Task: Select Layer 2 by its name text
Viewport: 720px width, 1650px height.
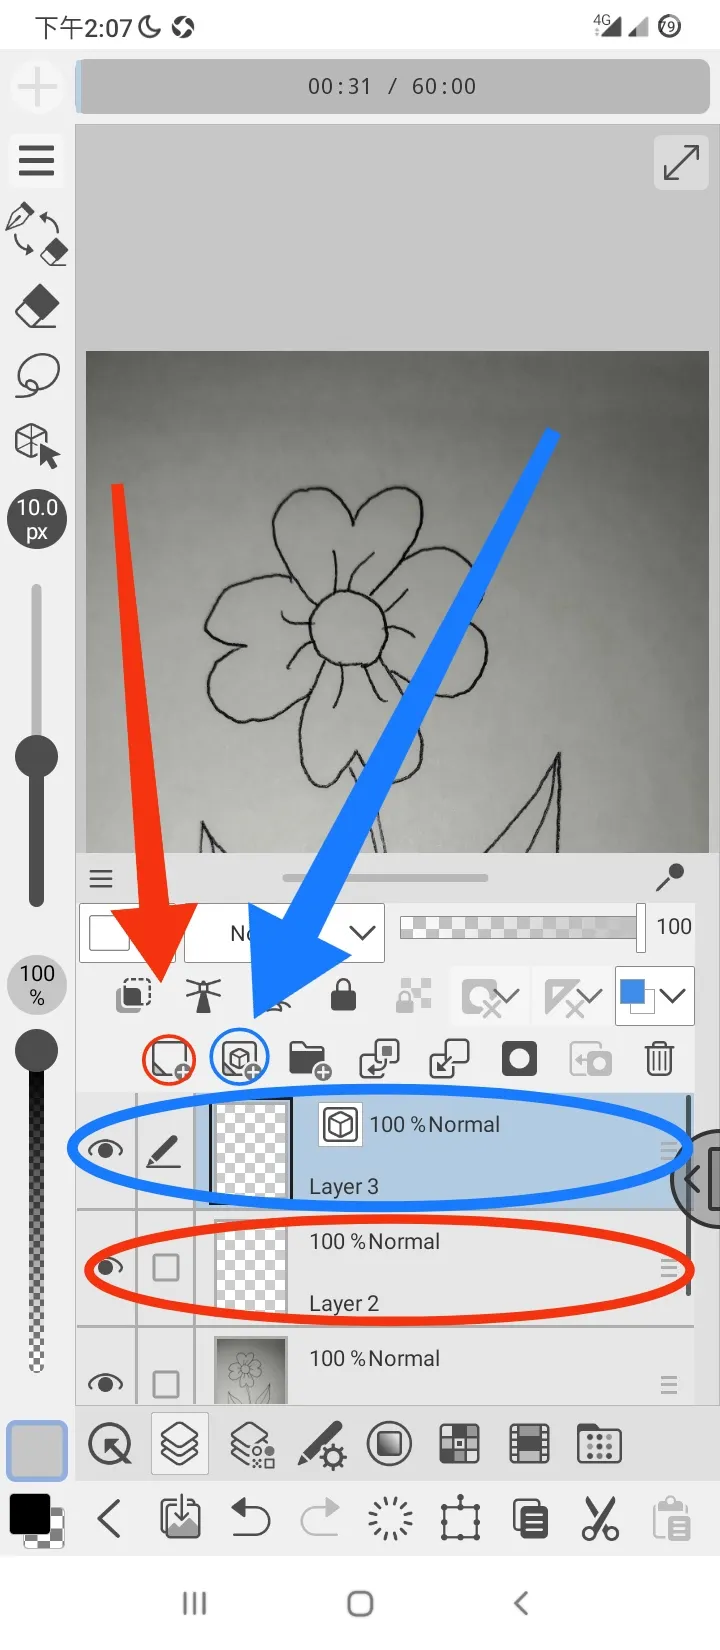Action: [x=344, y=1303]
